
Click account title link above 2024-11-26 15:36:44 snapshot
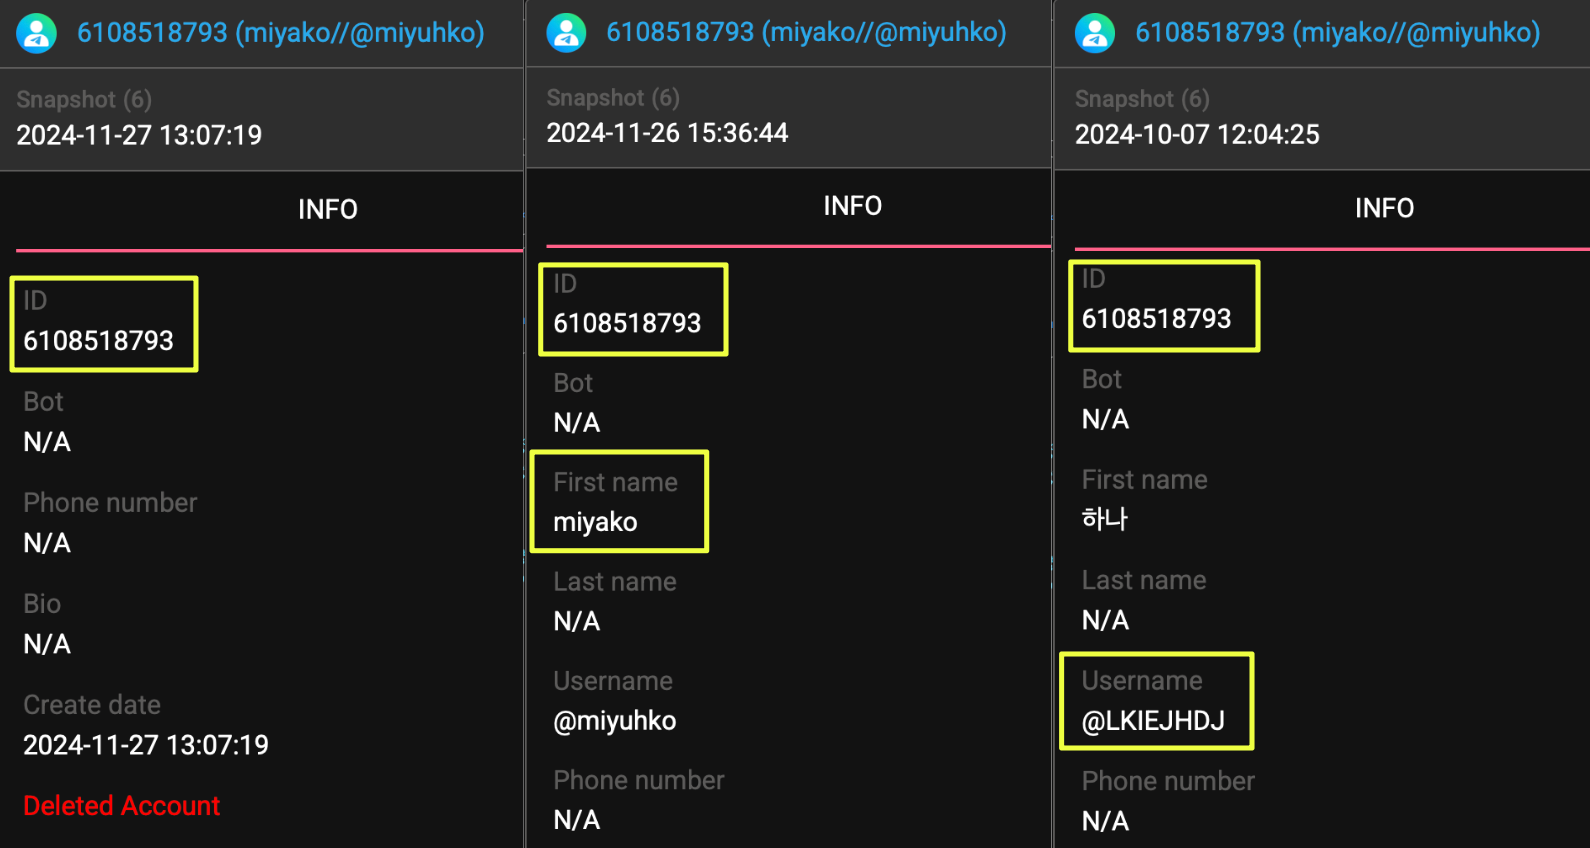(x=806, y=33)
